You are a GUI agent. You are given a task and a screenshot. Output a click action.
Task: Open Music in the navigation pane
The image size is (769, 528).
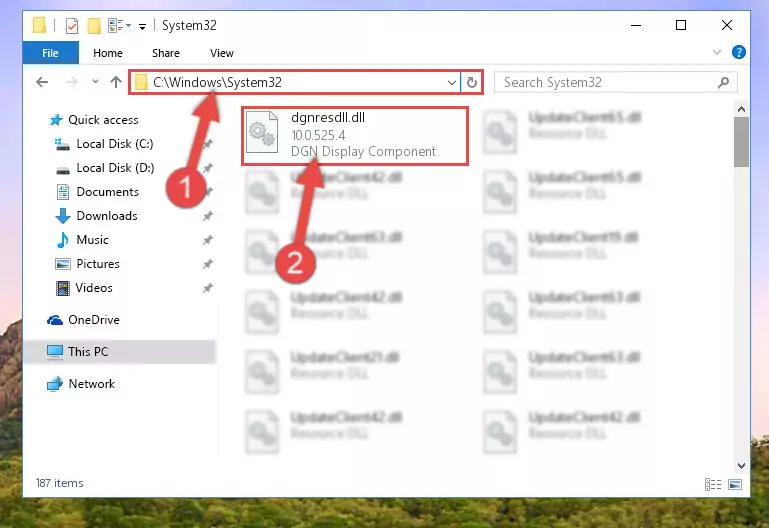pos(92,240)
